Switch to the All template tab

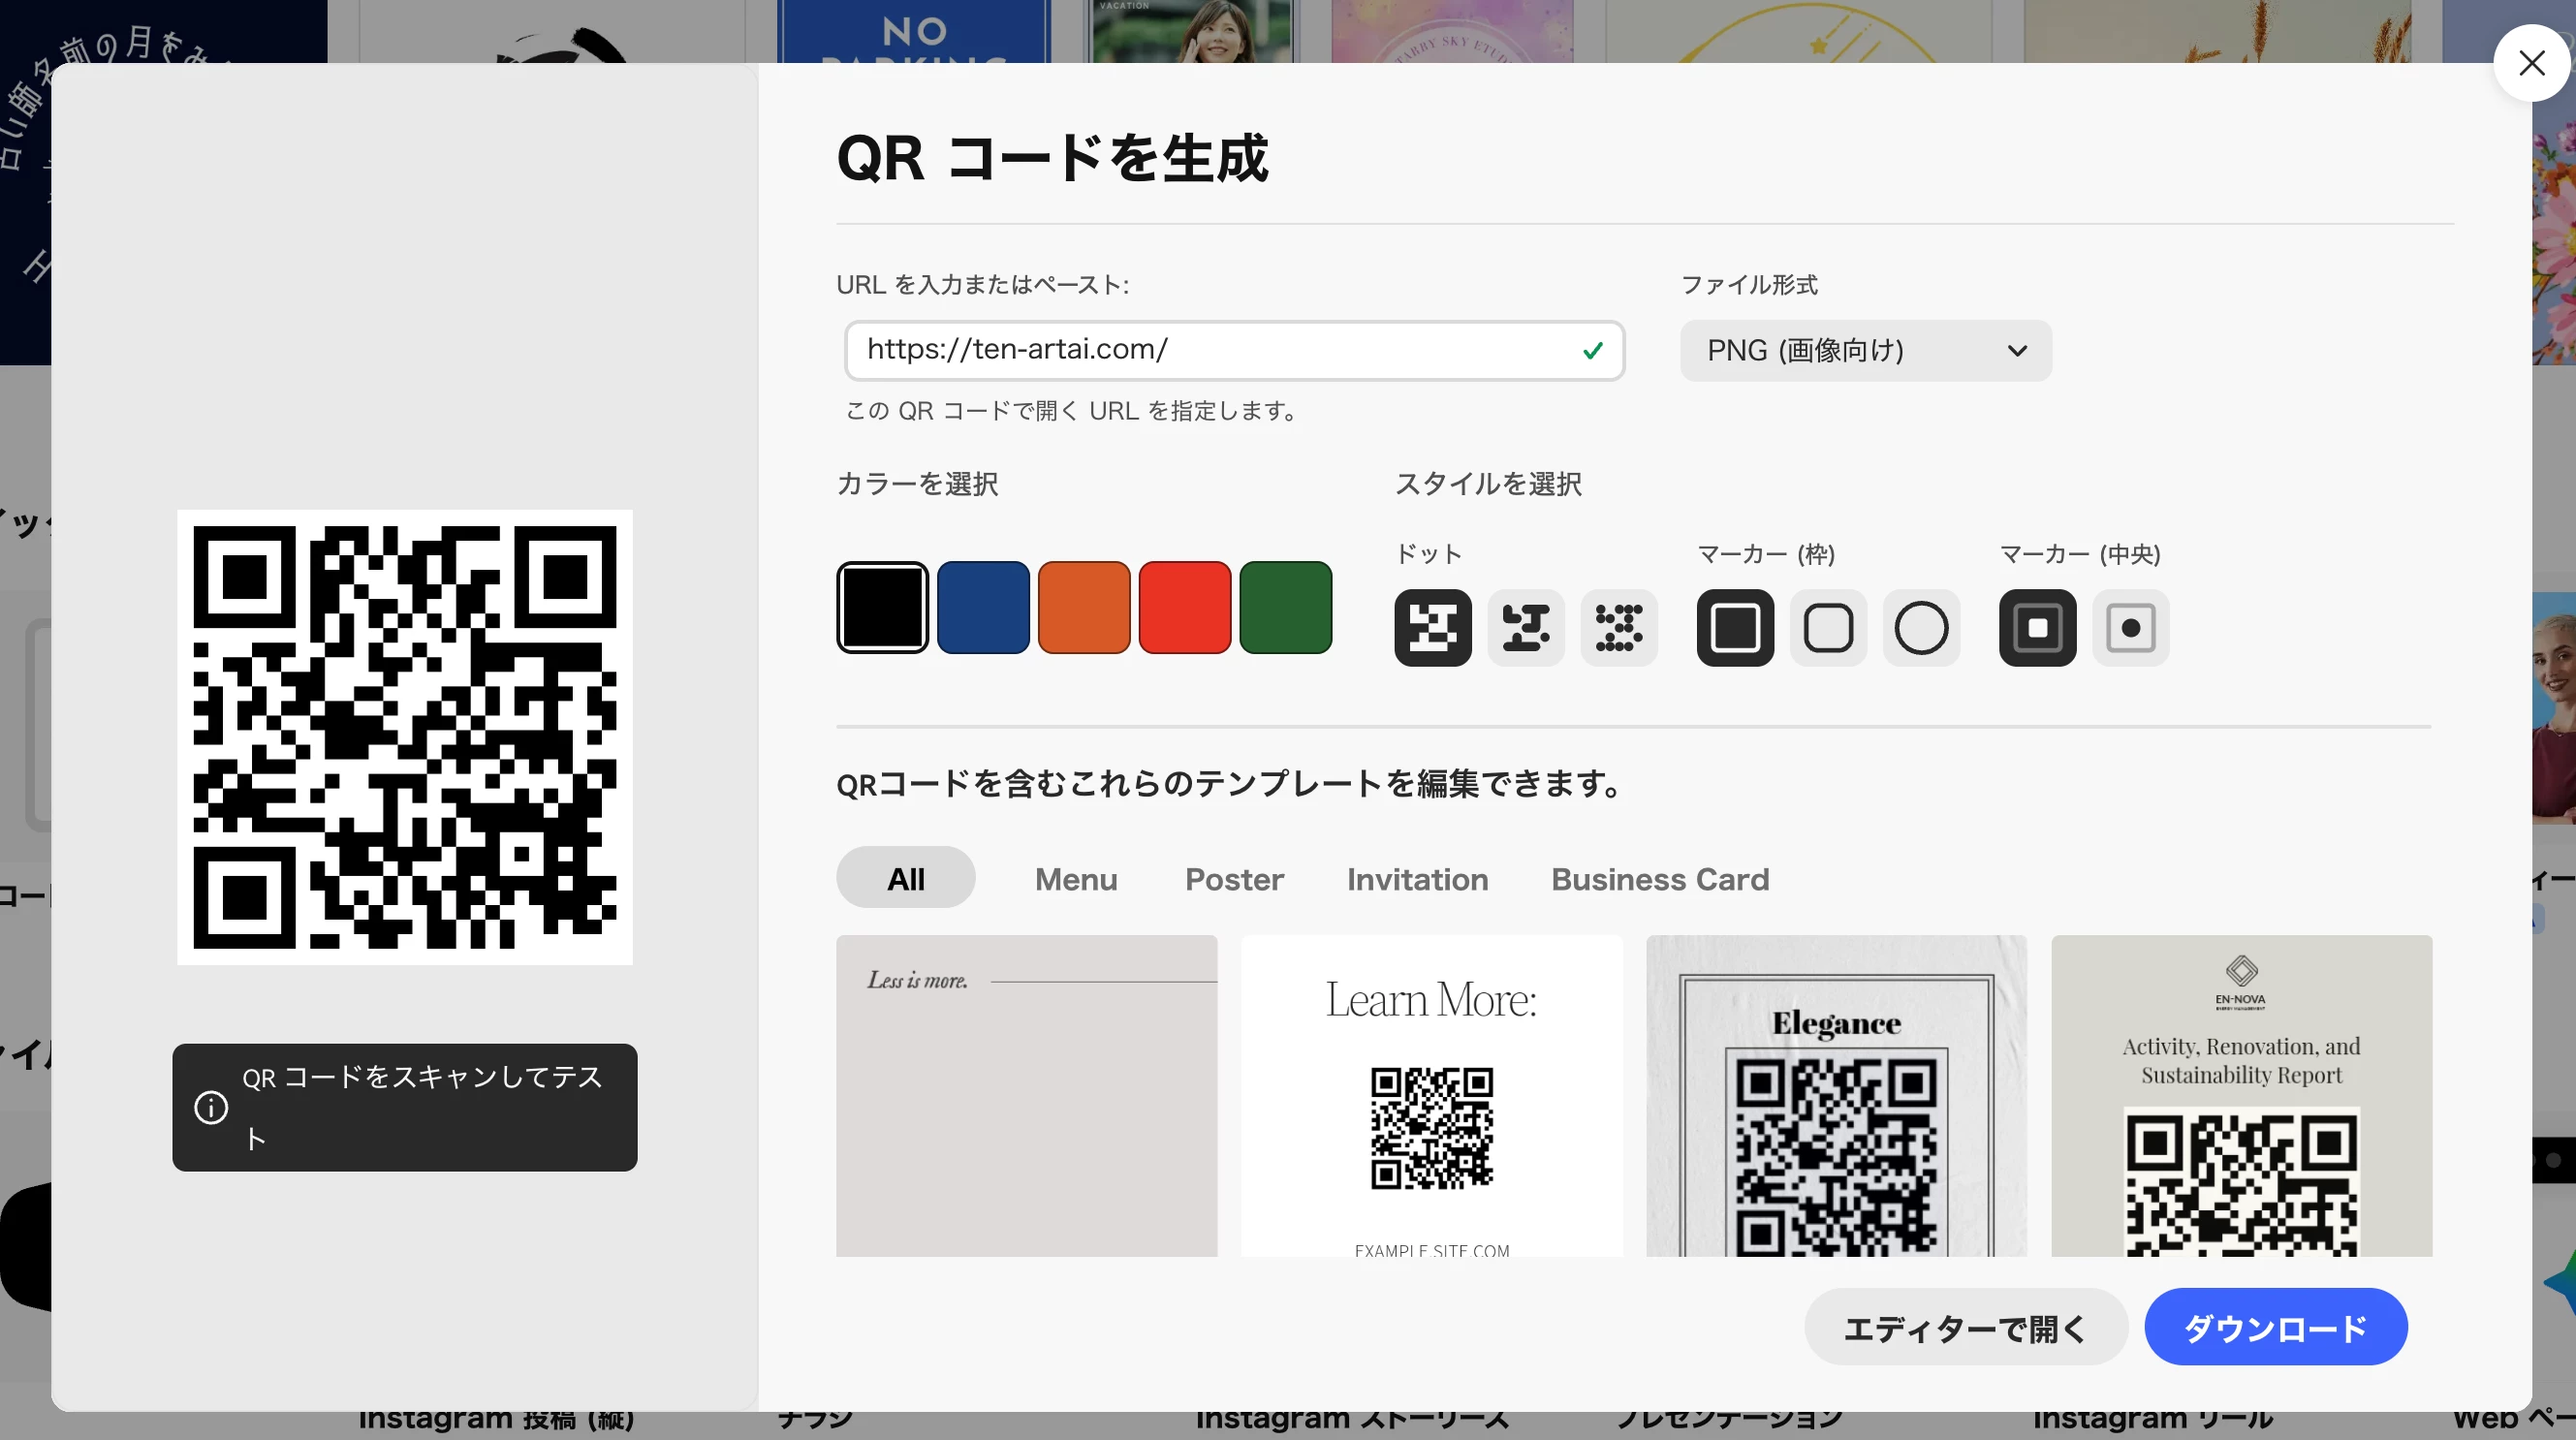pos(906,878)
